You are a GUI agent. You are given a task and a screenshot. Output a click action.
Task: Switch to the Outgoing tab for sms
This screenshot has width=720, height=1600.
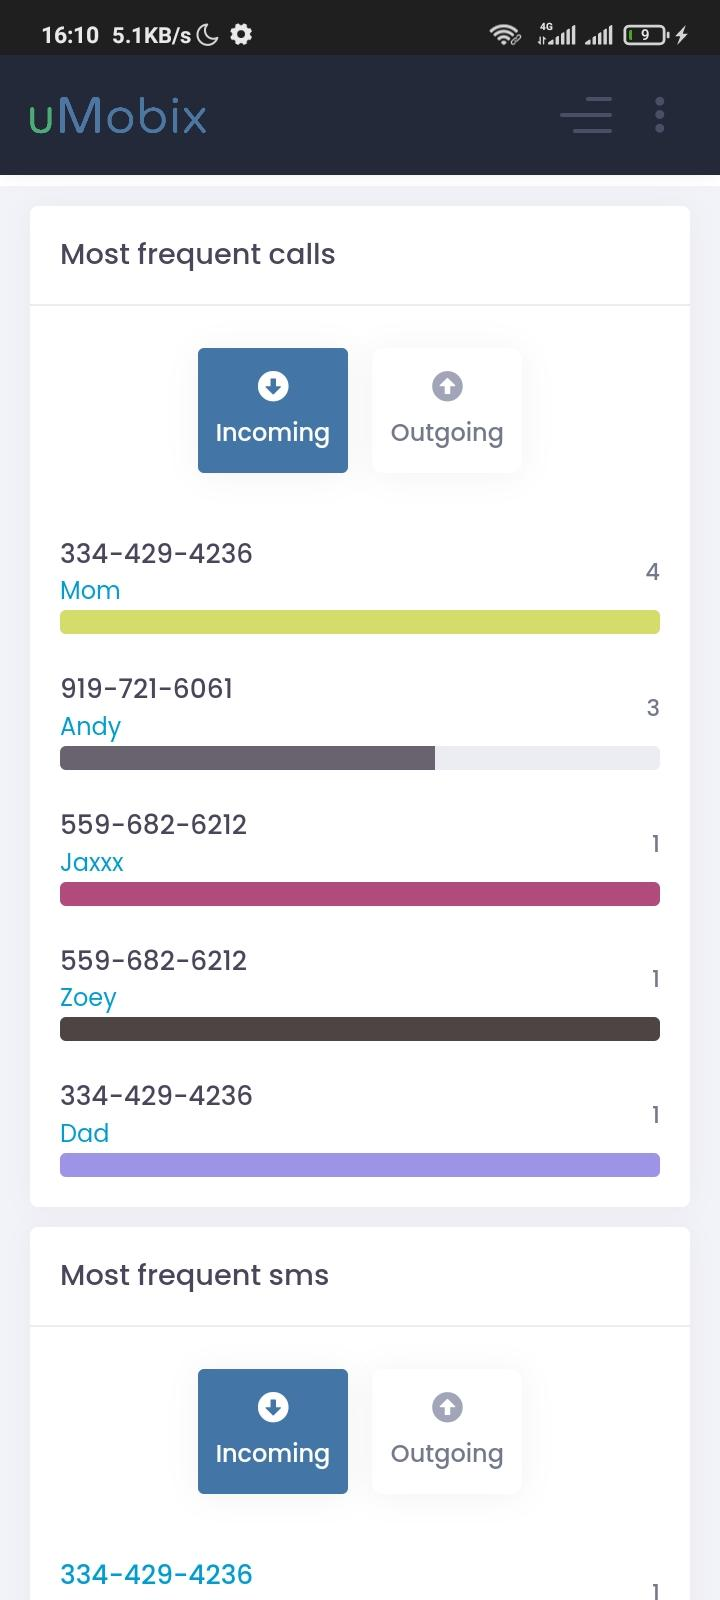point(446,1431)
